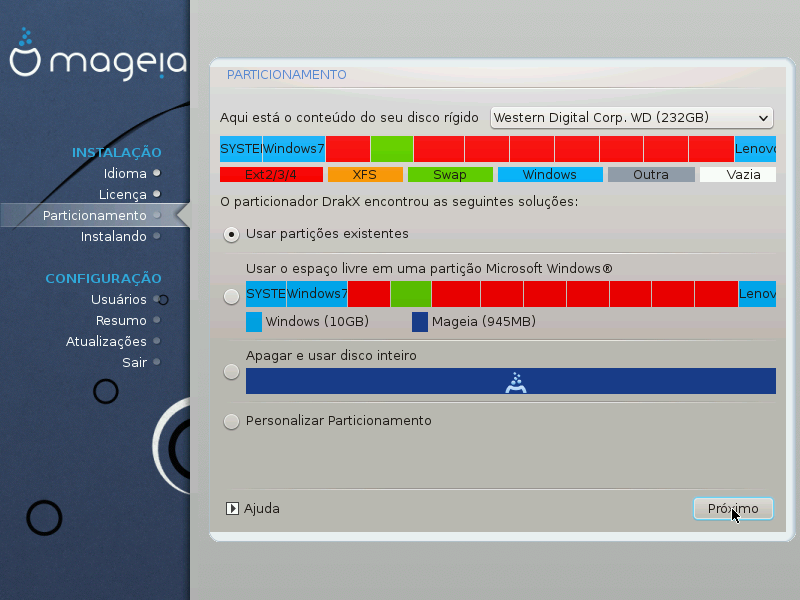Click the Sair step in the sidebar
The height and width of the screenshot is (600, 800).
(134, 362)
